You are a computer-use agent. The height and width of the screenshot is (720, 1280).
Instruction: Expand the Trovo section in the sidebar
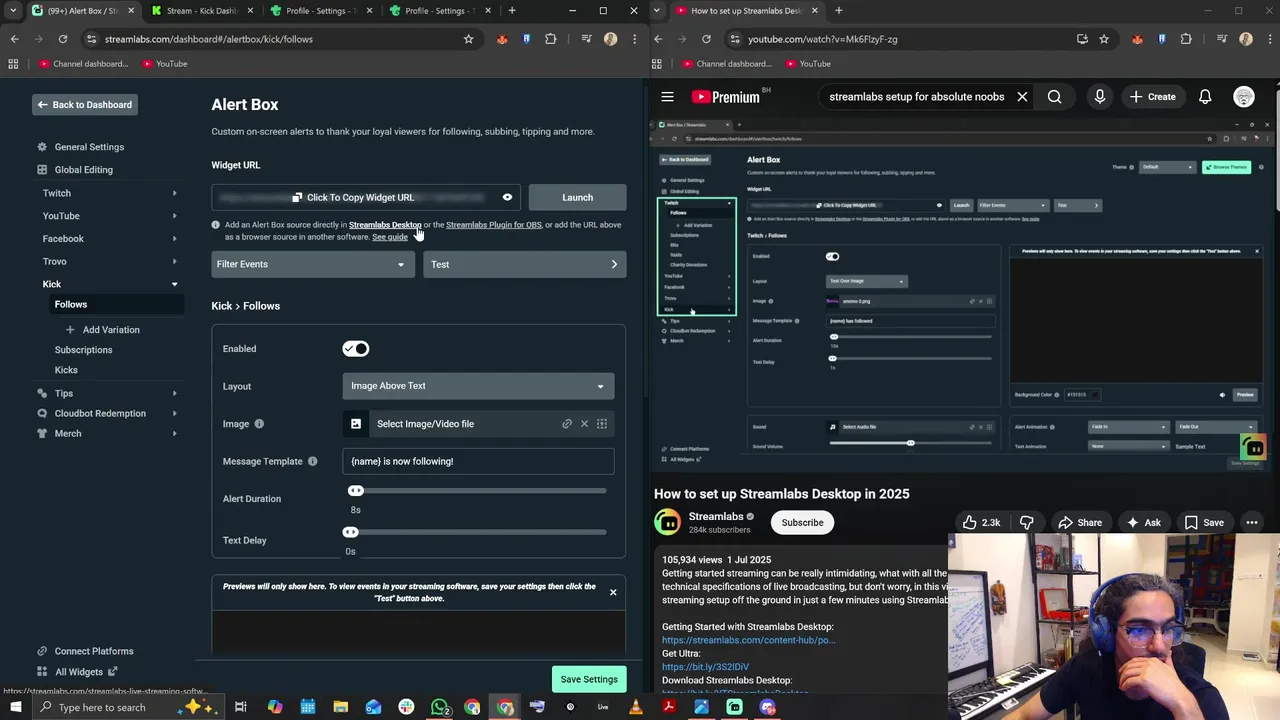(174, 262)
